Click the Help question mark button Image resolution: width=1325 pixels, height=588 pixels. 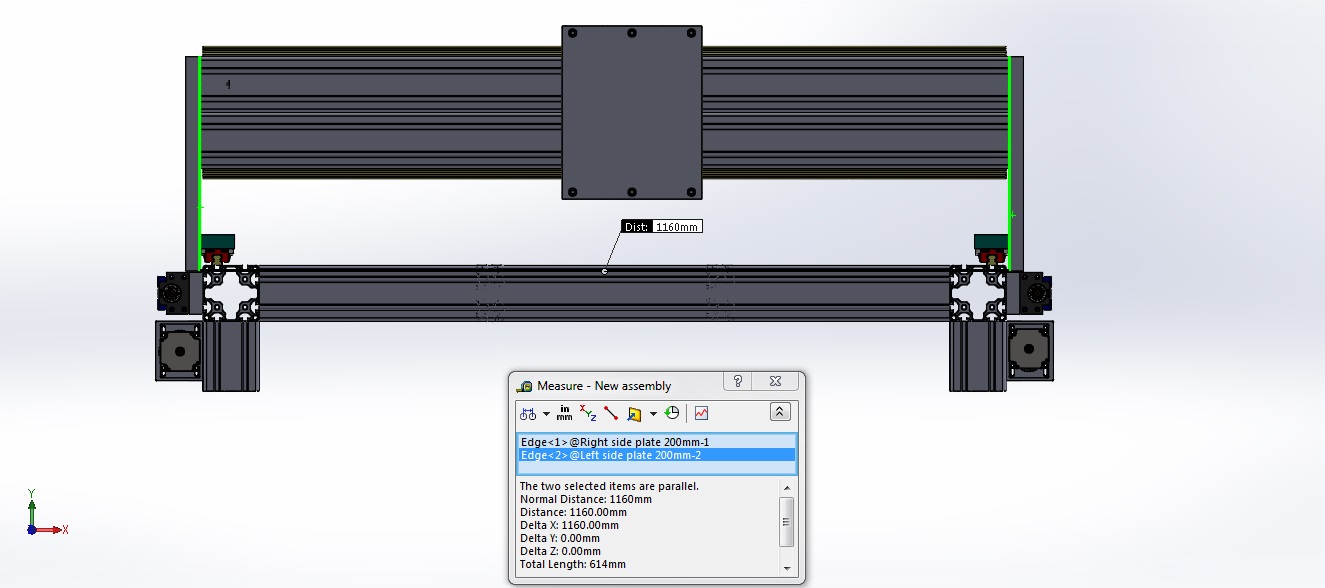pos(737,382)
